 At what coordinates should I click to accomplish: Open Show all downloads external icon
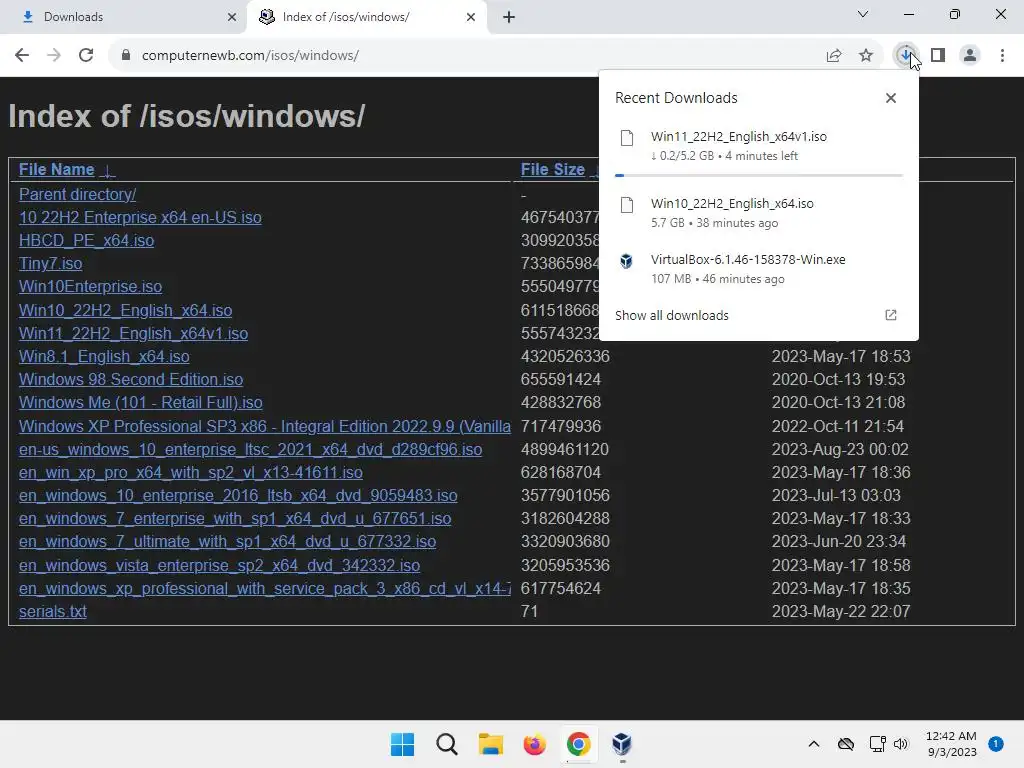(891, 315)
